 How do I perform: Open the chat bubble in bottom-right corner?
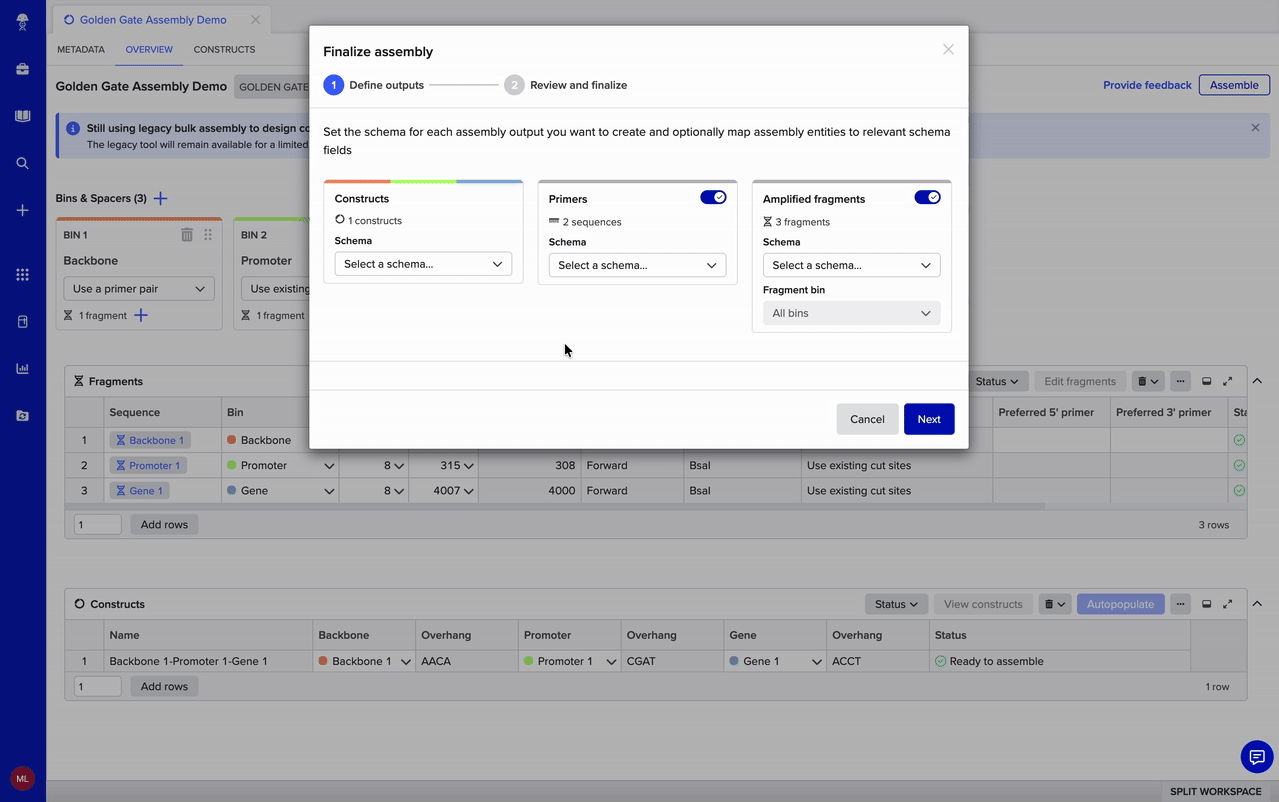1256,757
